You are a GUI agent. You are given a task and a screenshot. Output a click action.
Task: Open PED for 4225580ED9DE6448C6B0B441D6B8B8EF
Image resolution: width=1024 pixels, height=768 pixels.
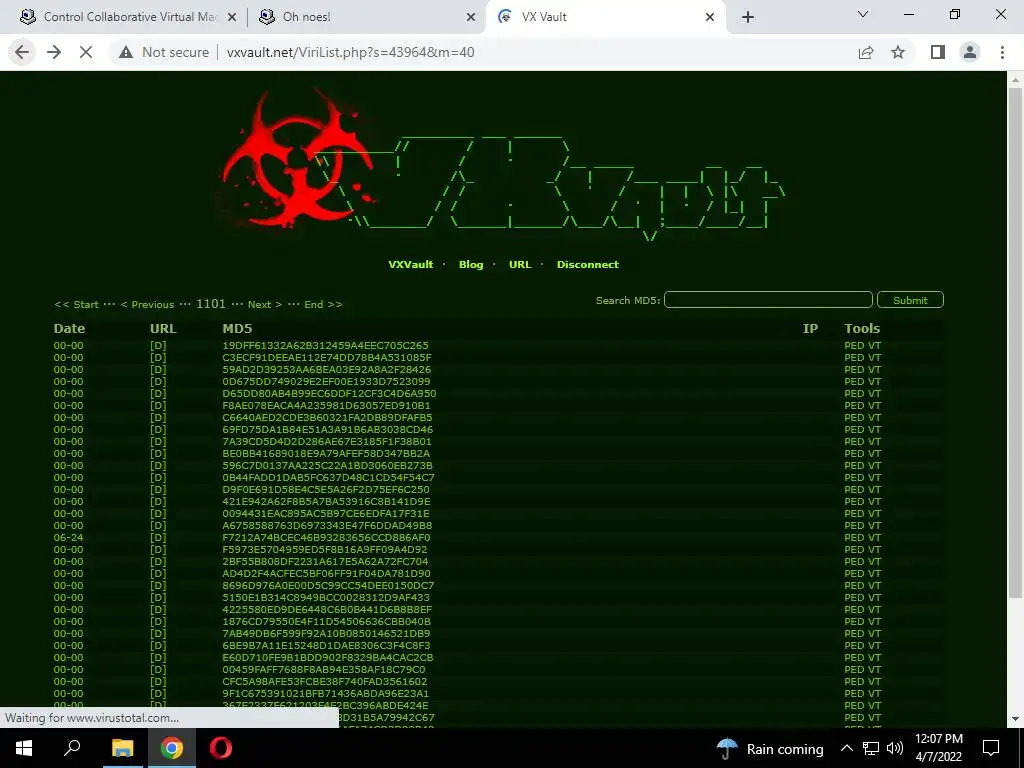tap(854, 609)
